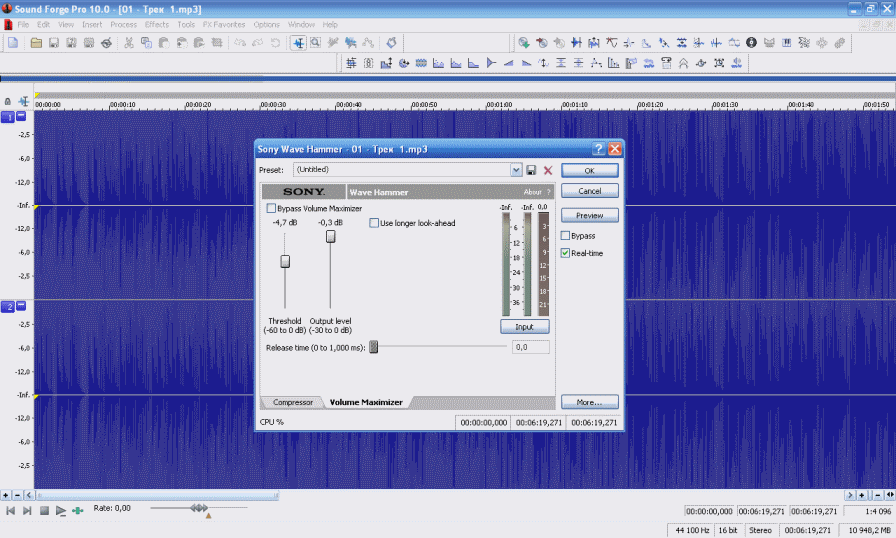Image resolution: width=896 pixels, height=538 pixels.
Task: Click Go to Start transport button
Action: 10,511
